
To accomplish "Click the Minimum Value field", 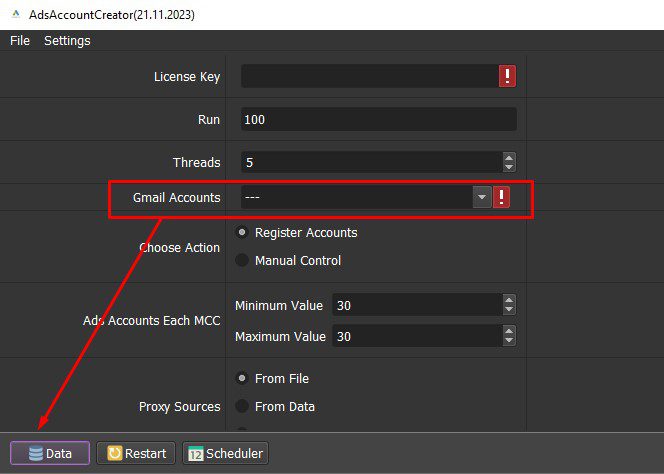I will (418, 305).
